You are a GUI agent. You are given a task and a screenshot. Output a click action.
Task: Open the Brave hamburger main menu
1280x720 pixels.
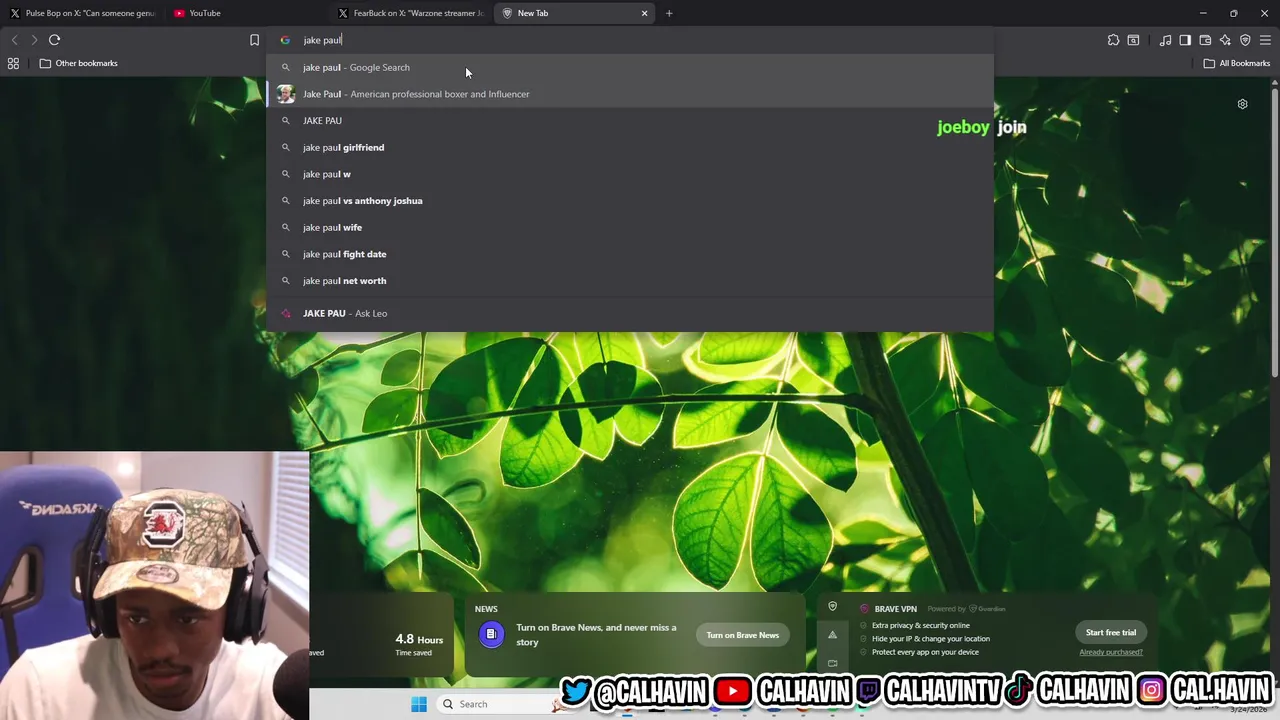tap(1265, 40)
